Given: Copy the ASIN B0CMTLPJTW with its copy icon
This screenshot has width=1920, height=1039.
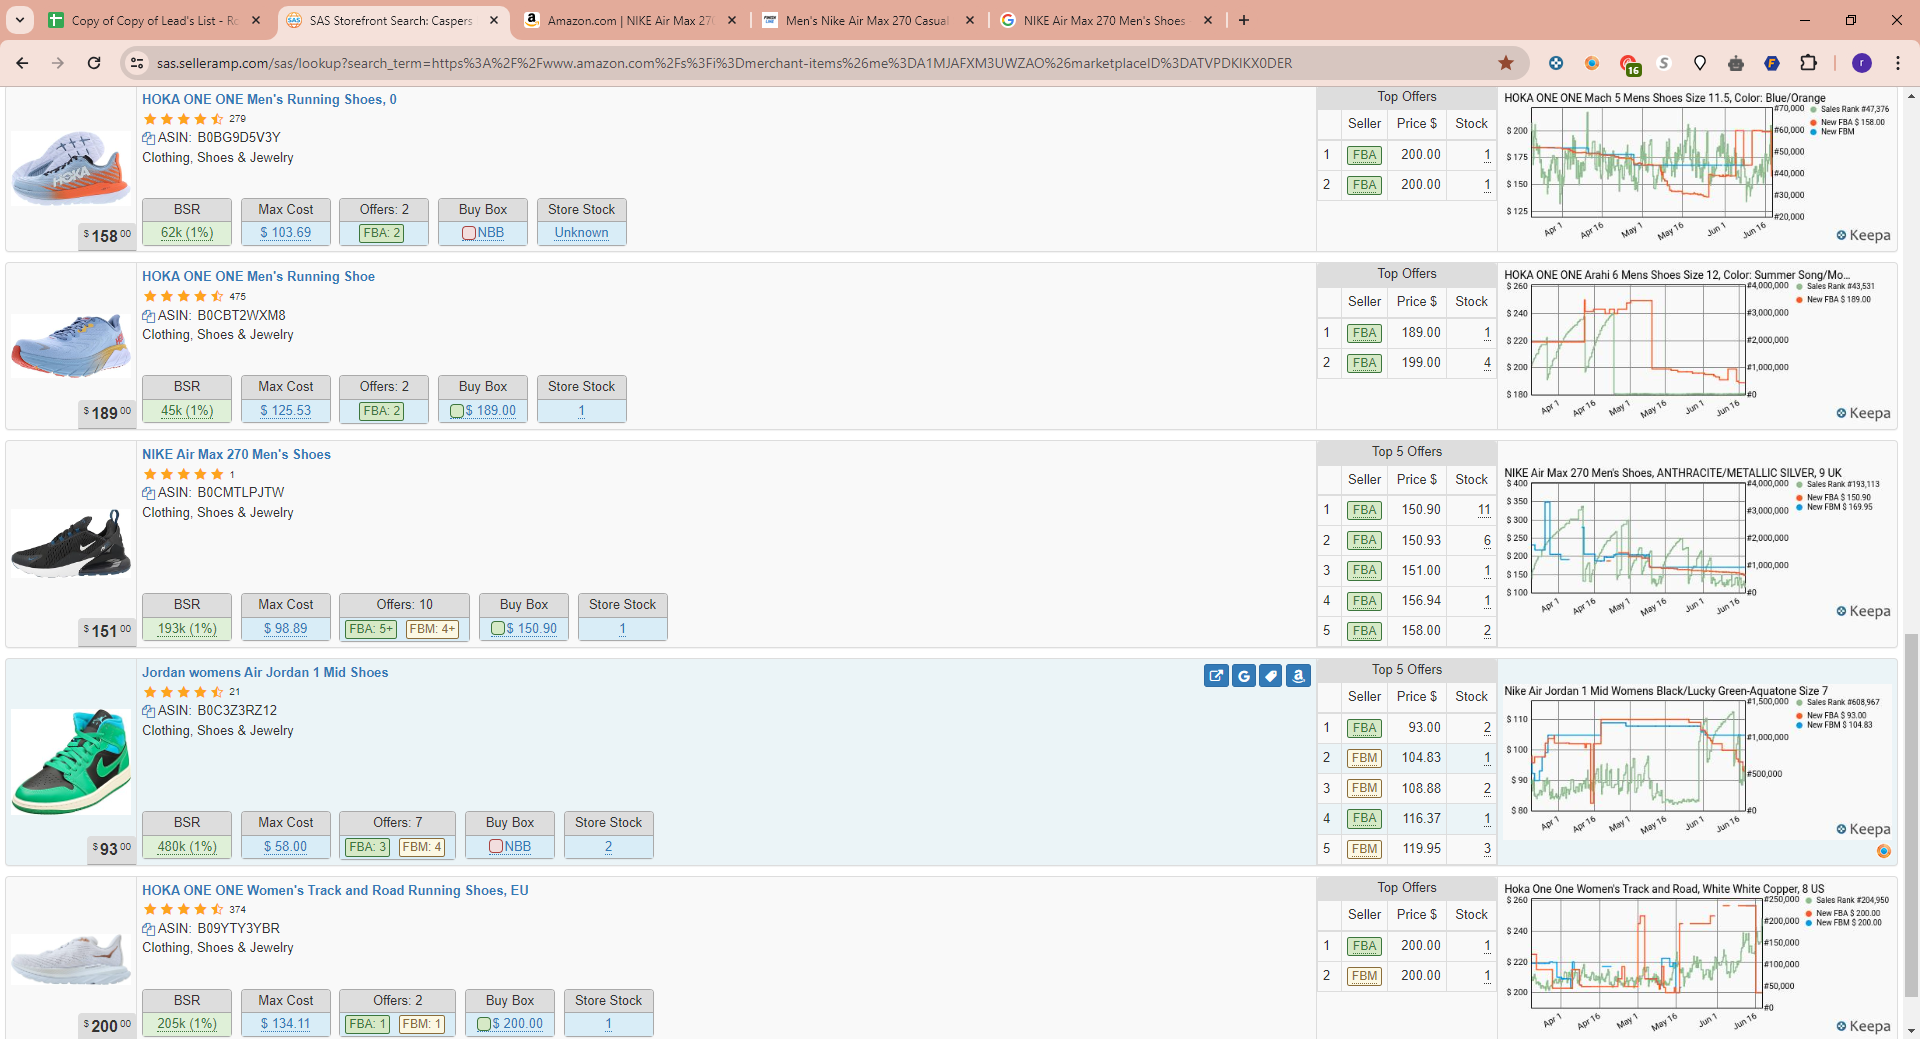Looking at the screenshot, I should pos(148,493).
